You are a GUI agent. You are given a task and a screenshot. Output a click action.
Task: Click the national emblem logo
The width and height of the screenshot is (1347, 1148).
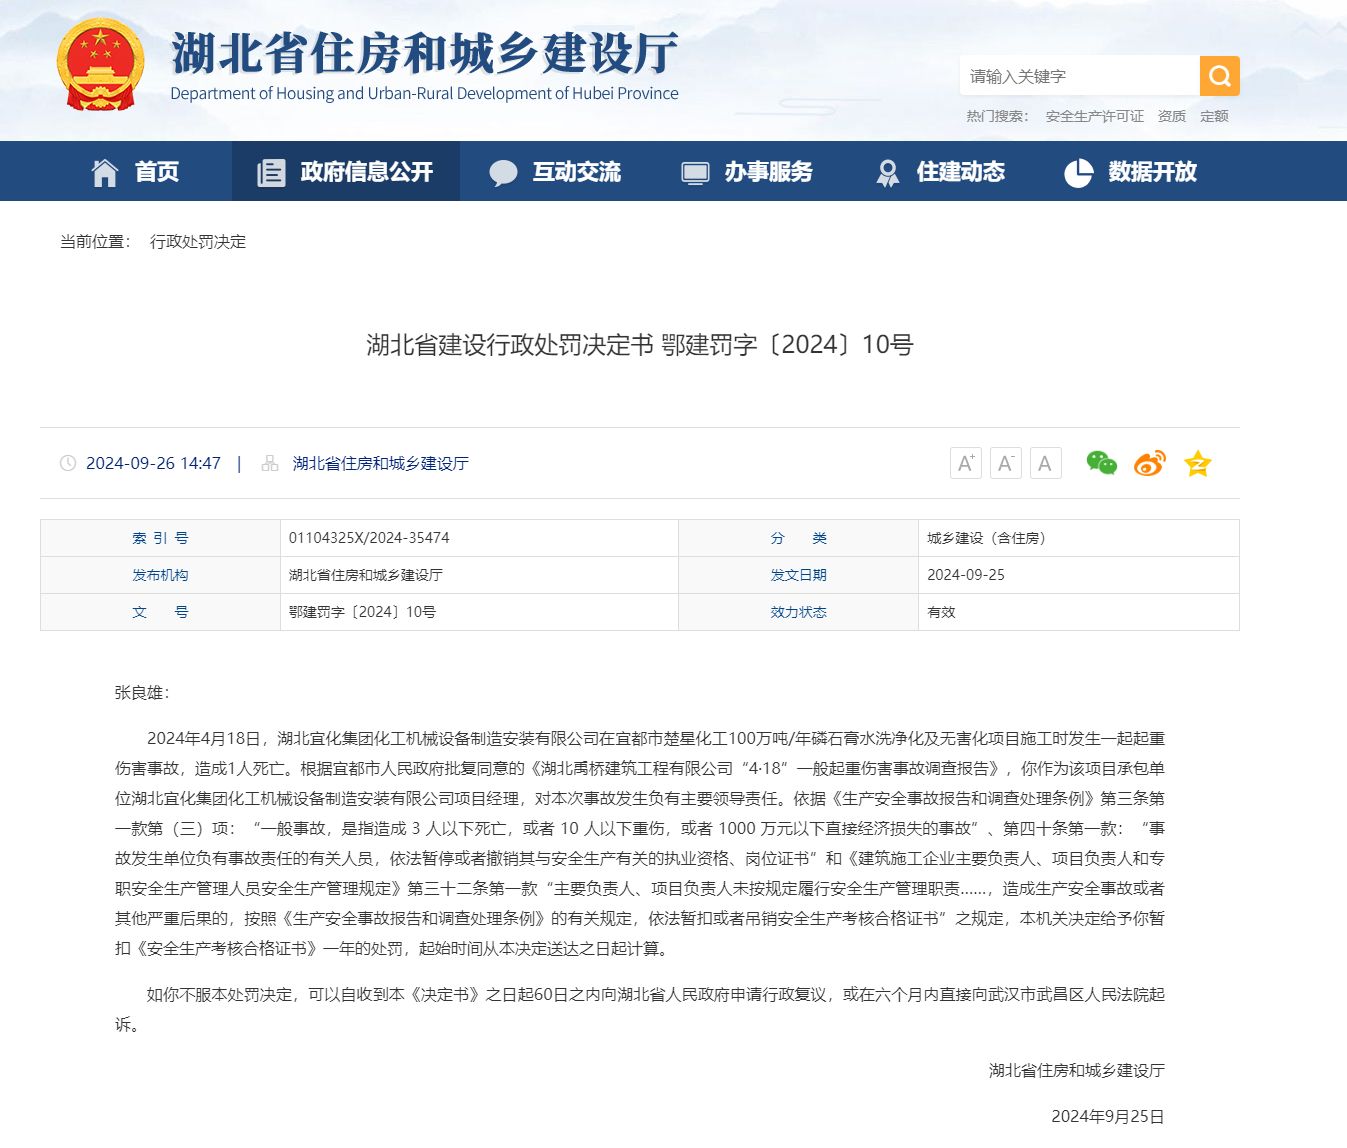(99, 63)
